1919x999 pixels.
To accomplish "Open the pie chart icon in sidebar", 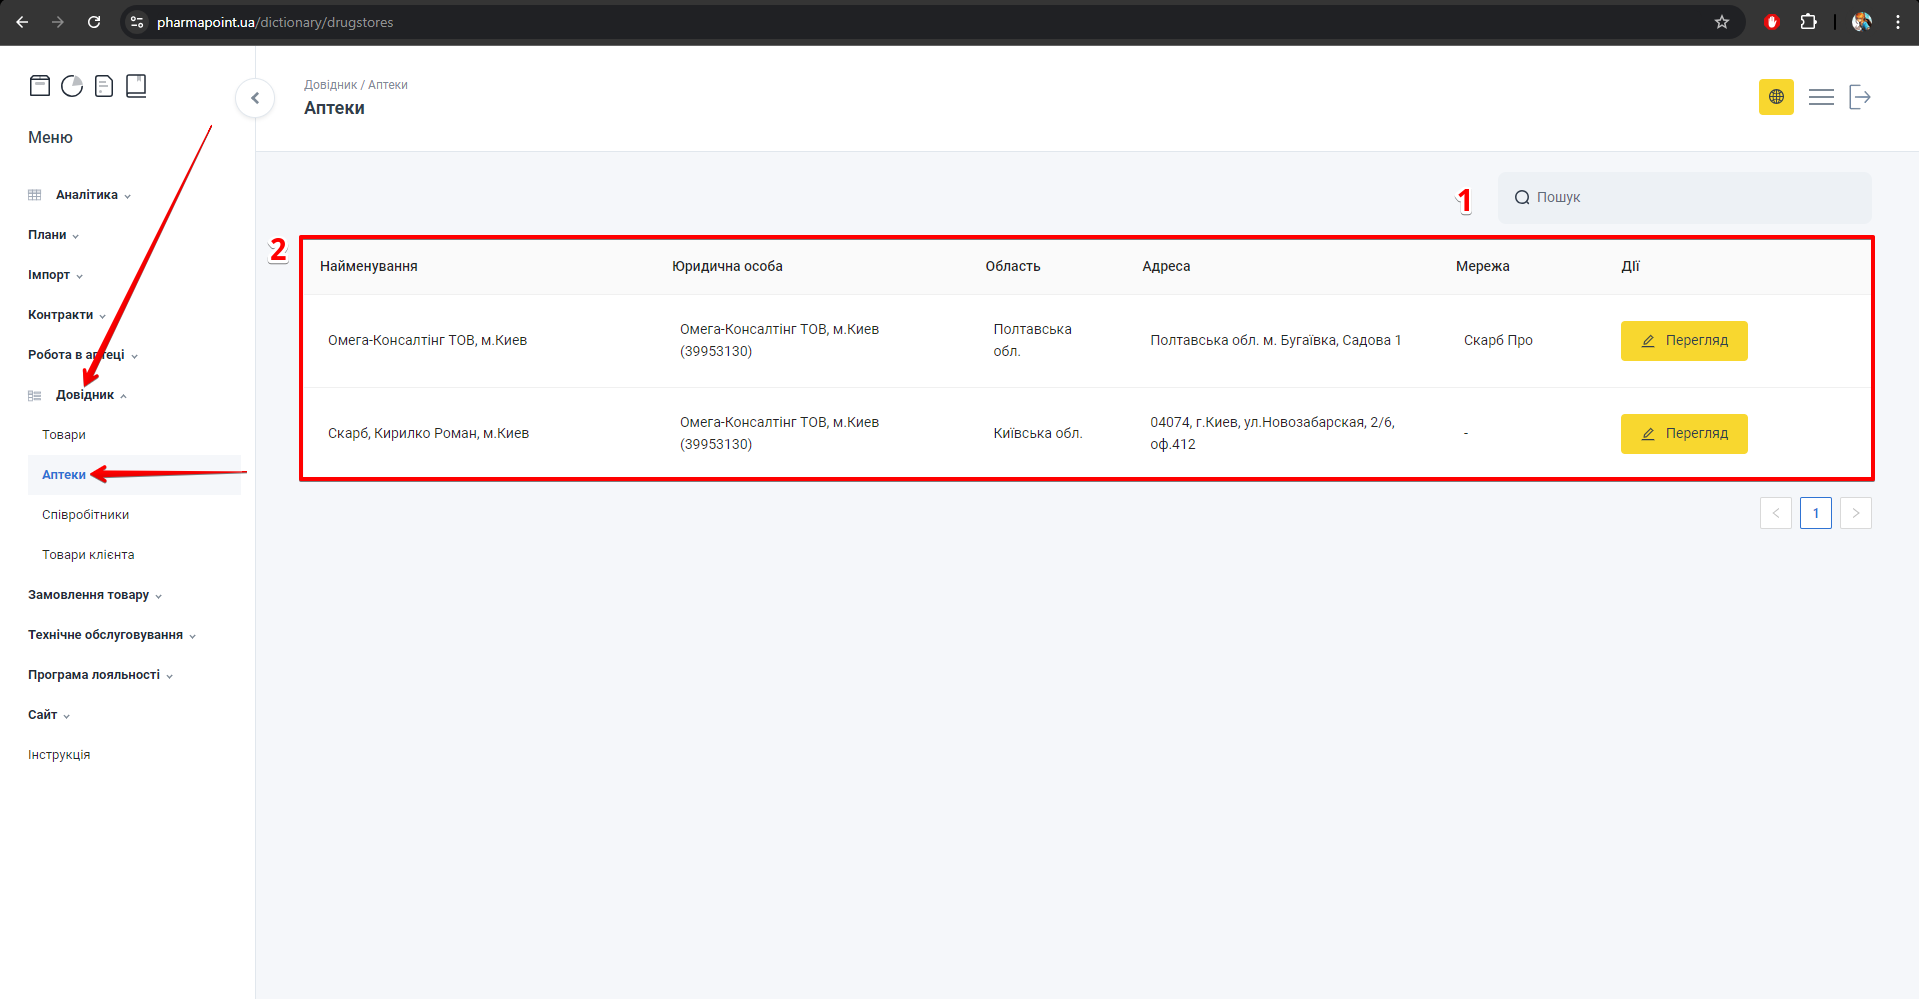I will (x=72, y=86).
